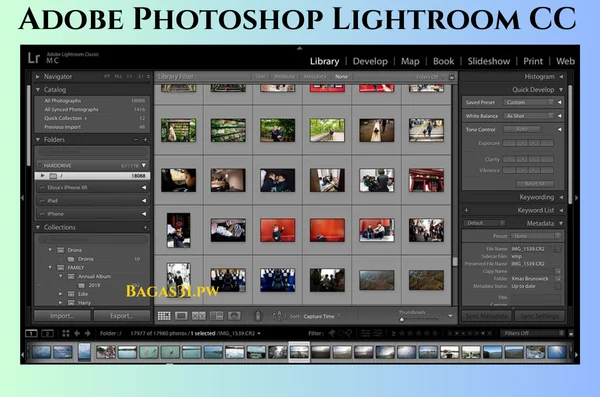The width and height of the screenshot is (600, 397).
Task: Expand the Histogram panel
Action: (561, 77)
